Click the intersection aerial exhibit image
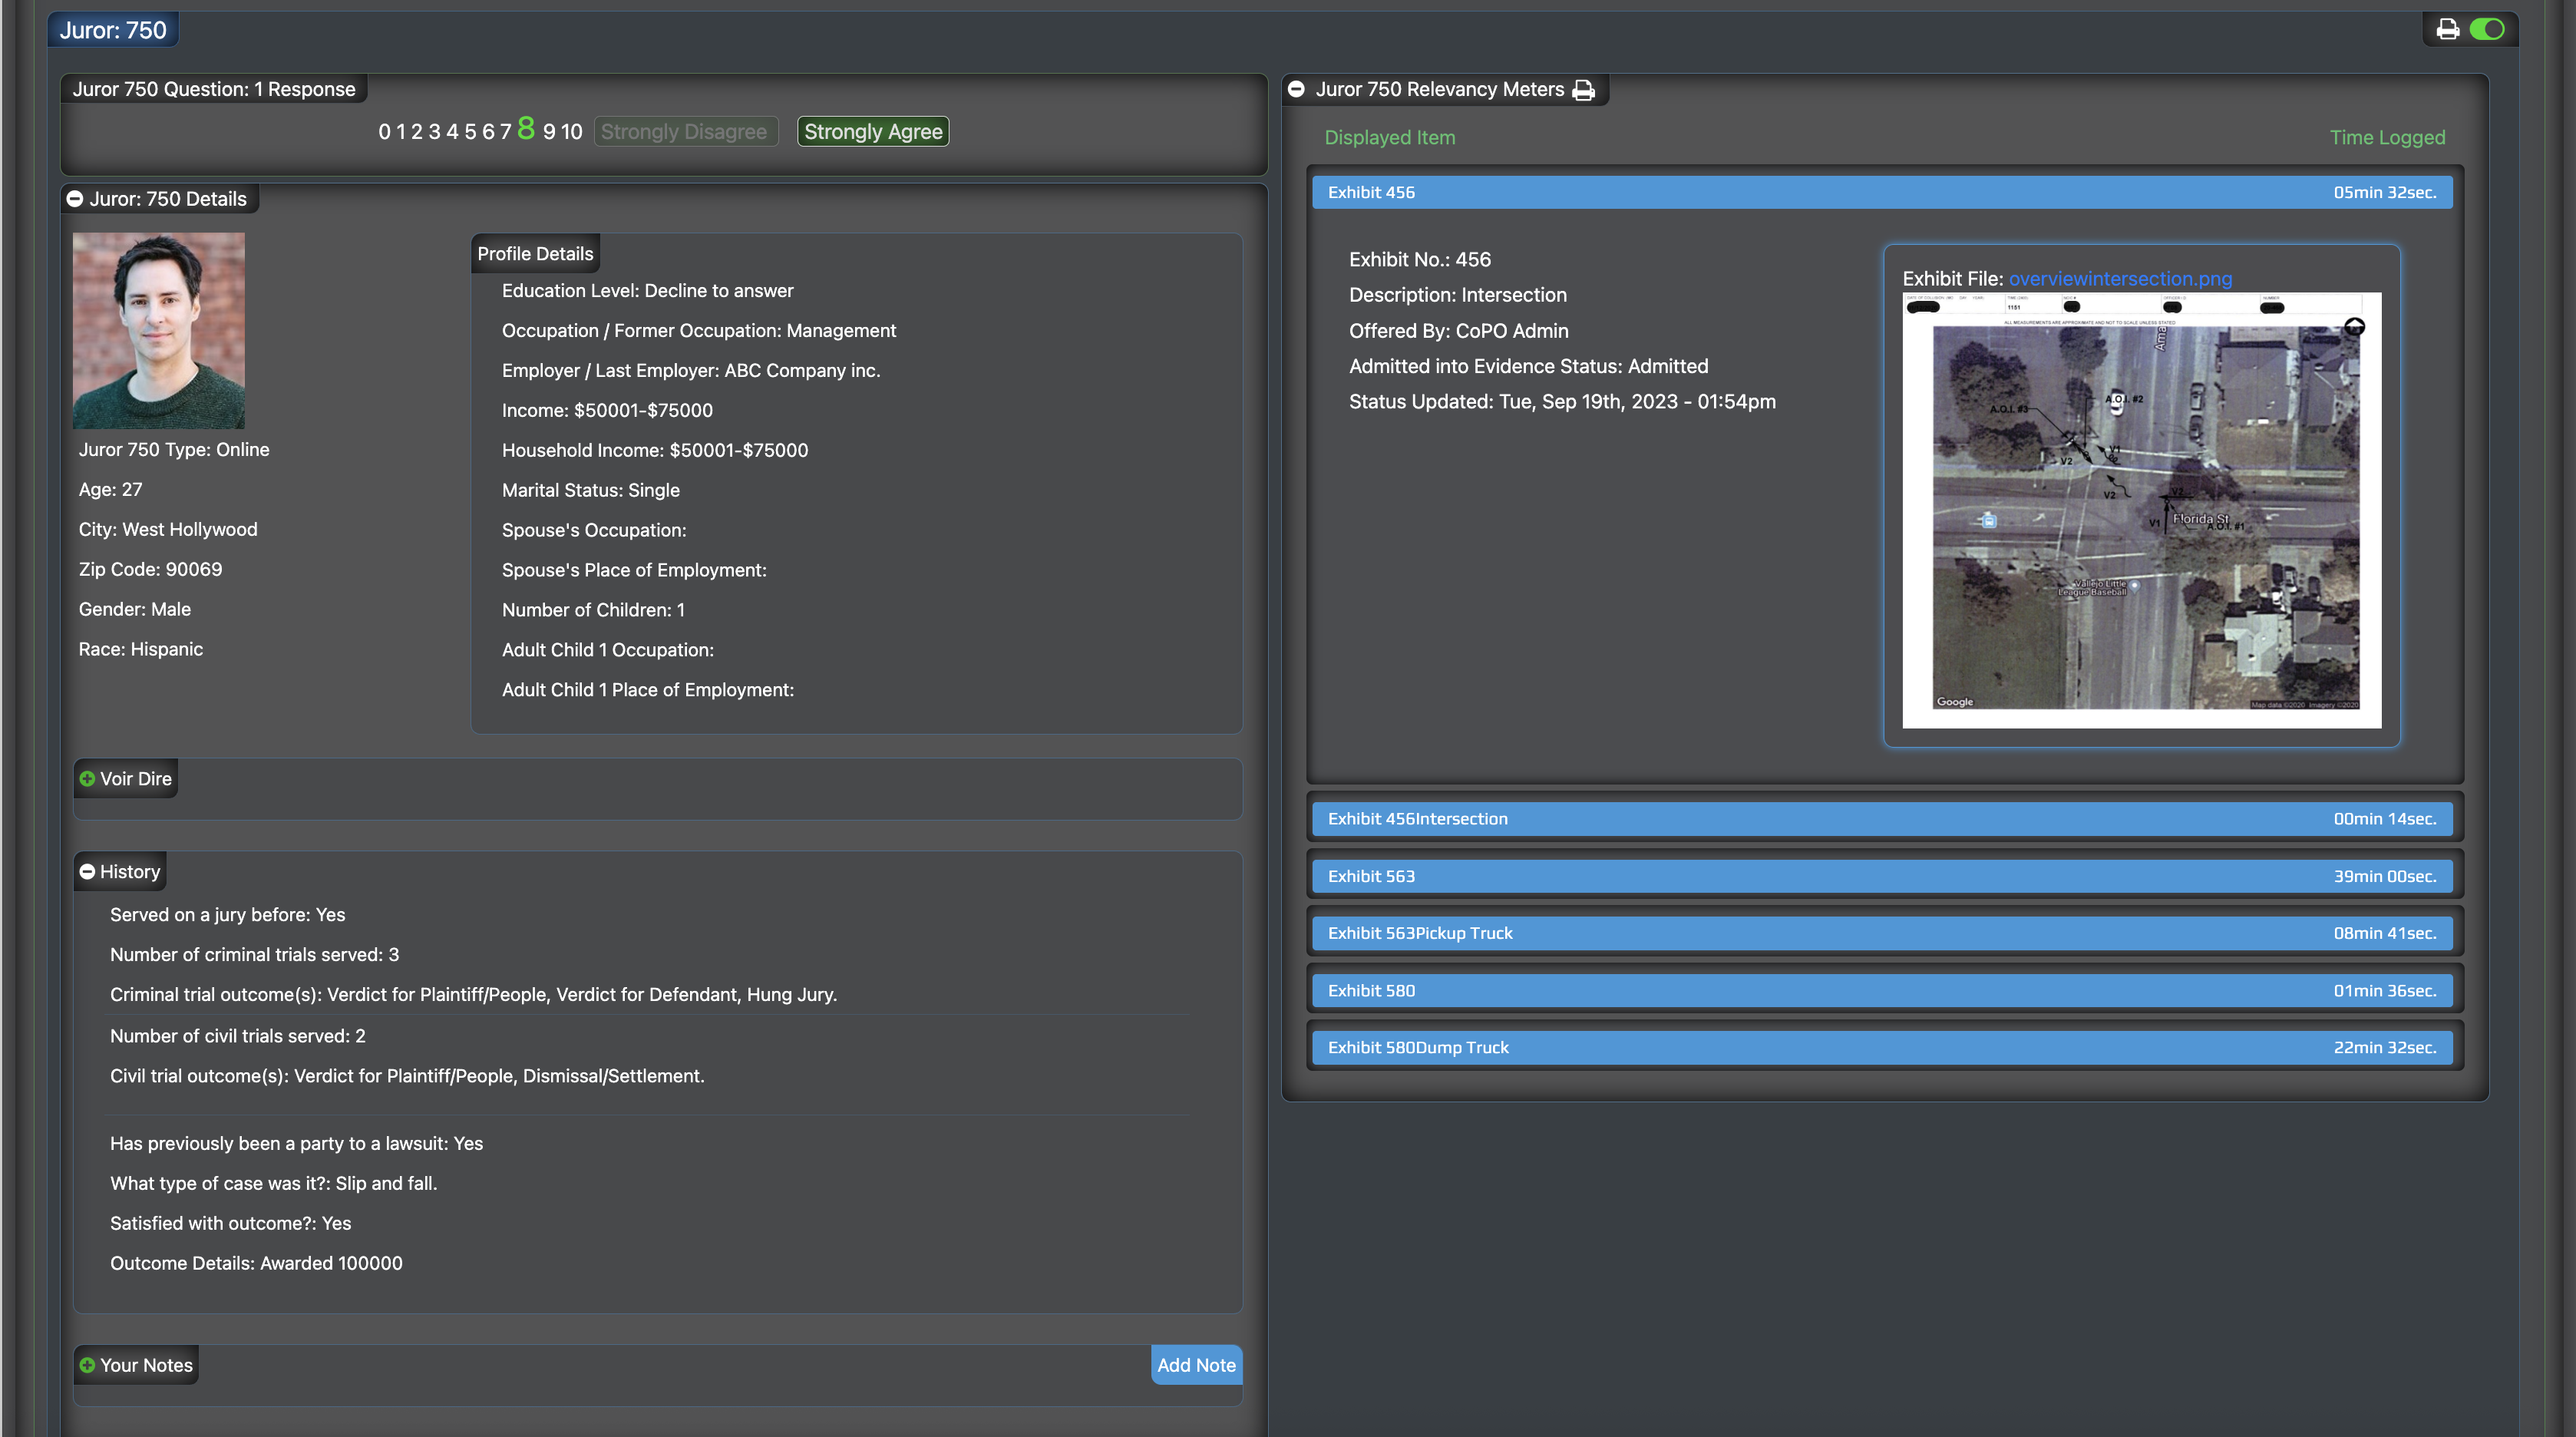 point(2141,510)
